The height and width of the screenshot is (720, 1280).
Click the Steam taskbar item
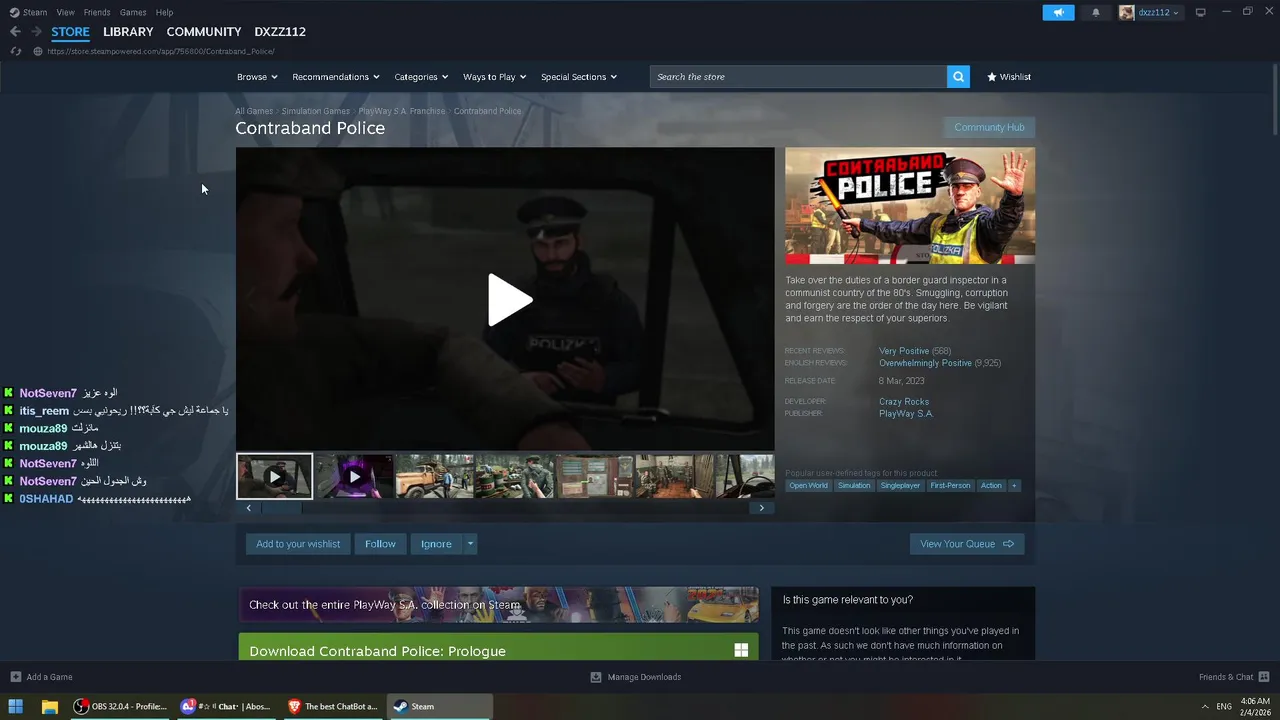pos(440,706)
